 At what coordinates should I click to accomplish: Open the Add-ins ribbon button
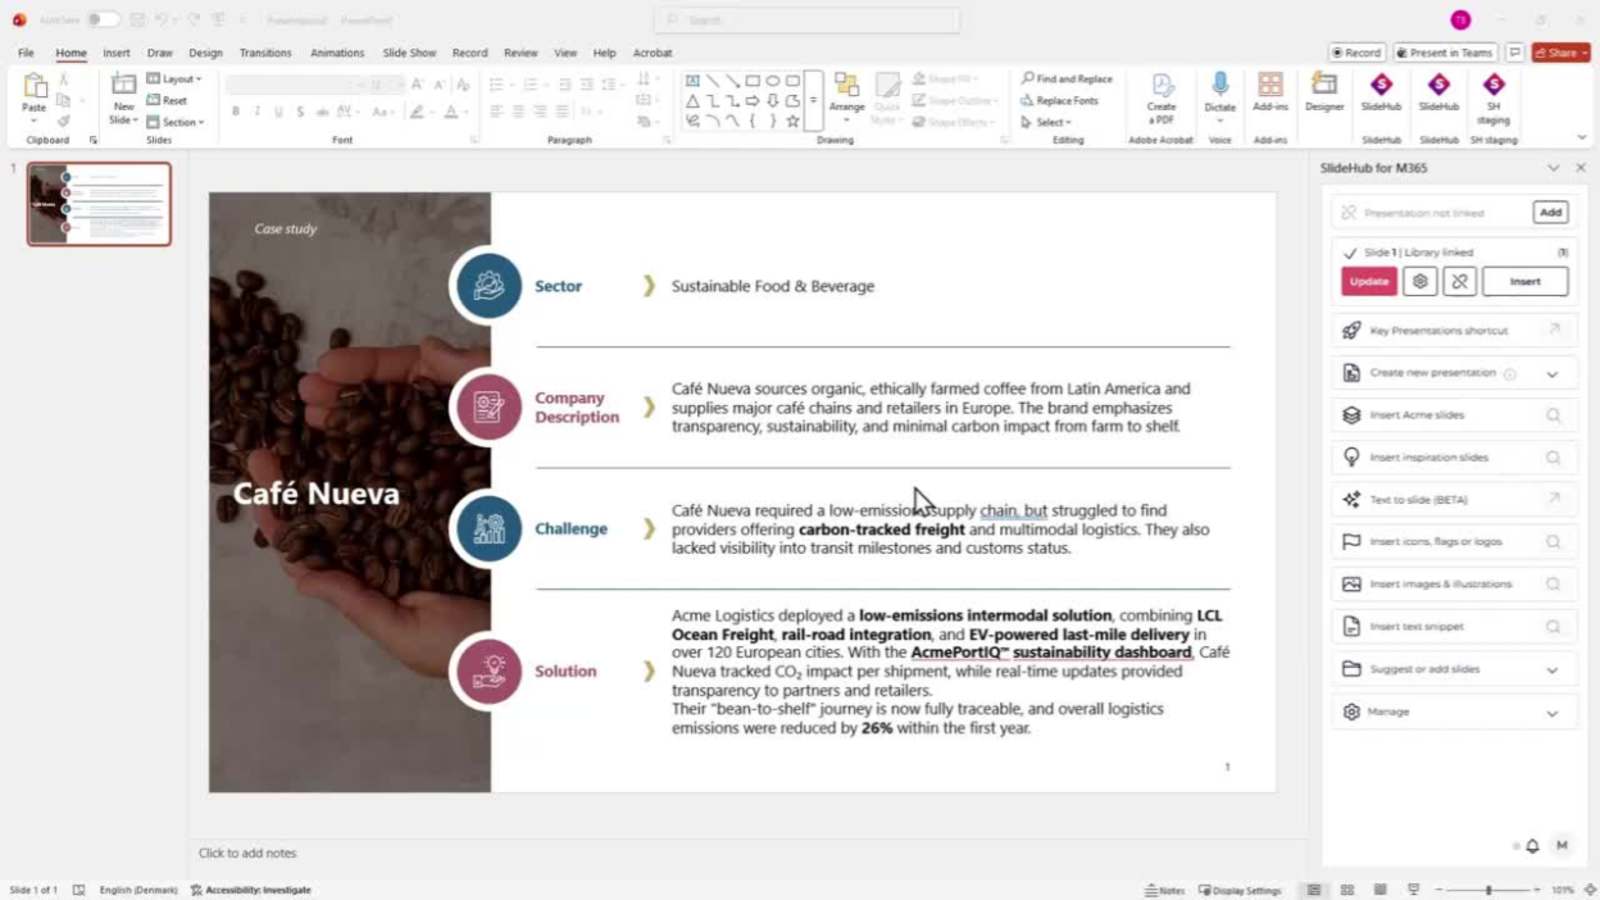[1270, 92]
